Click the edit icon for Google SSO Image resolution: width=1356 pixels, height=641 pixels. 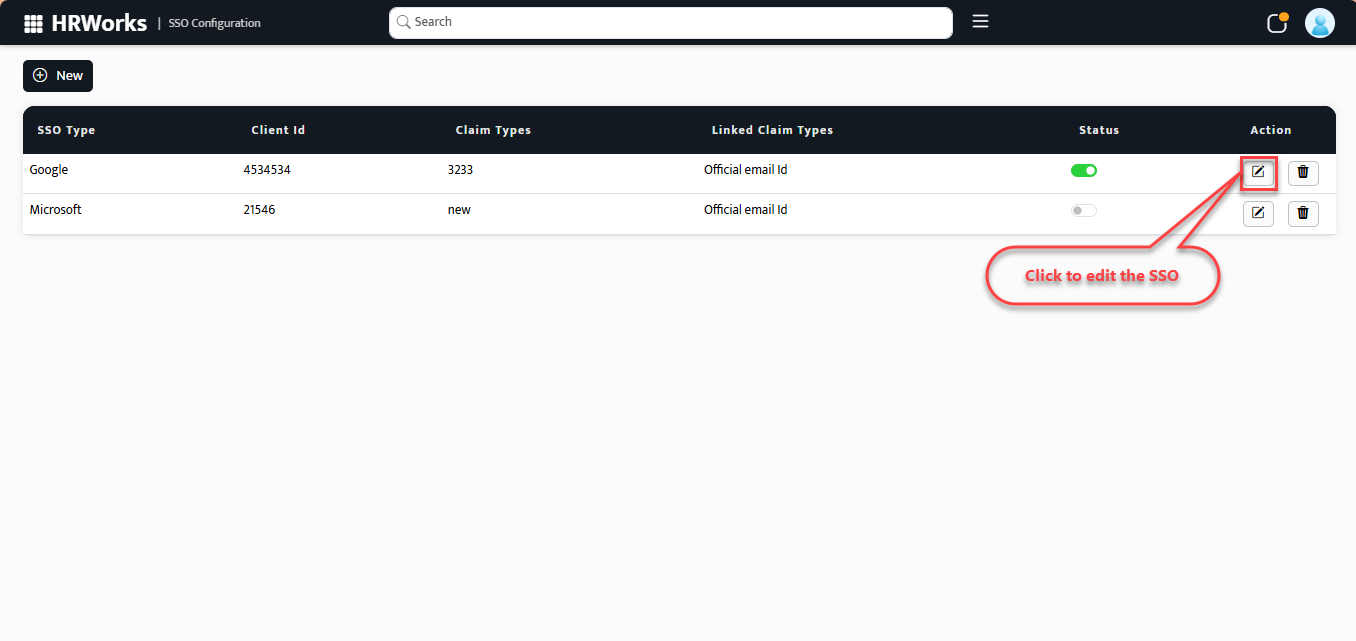pyautogui.click(x=1258, y=172)
